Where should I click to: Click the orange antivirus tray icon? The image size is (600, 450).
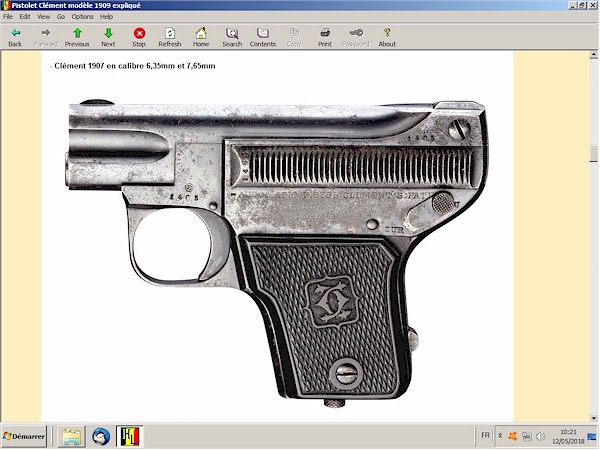513,436
